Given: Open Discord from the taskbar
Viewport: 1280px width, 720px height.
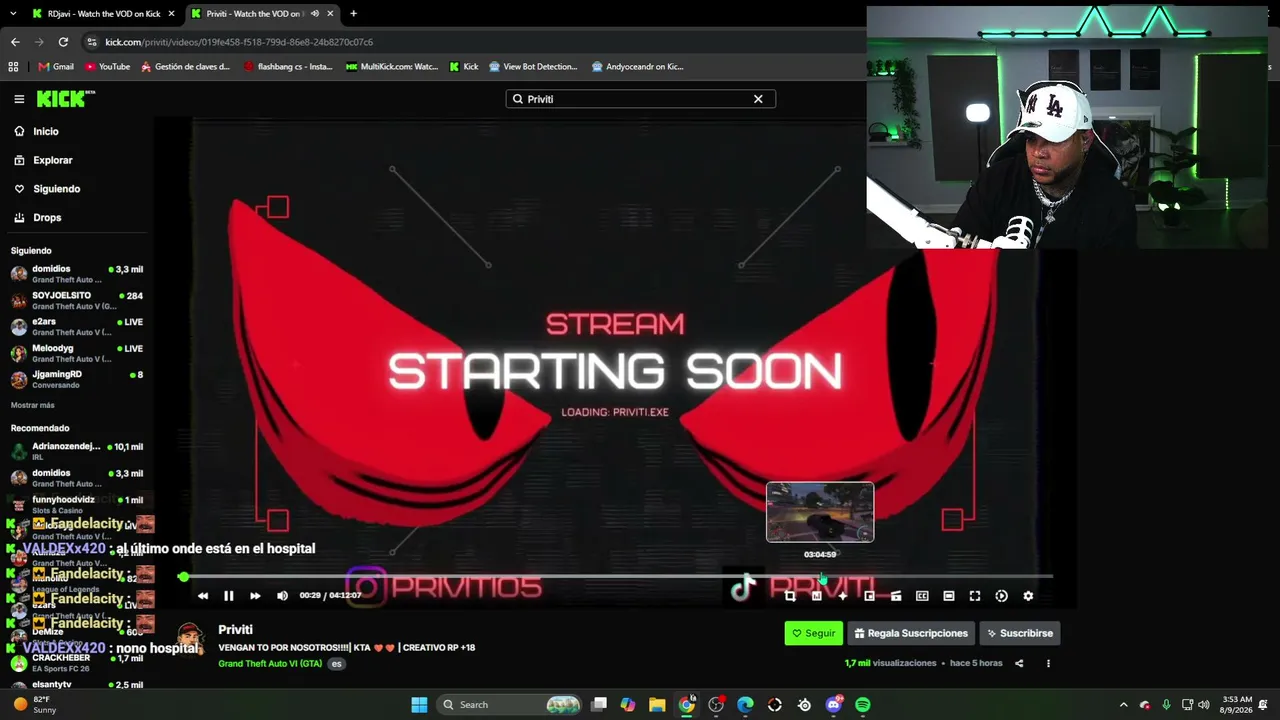Looking at the screenshot, I should tap(834, 705).
